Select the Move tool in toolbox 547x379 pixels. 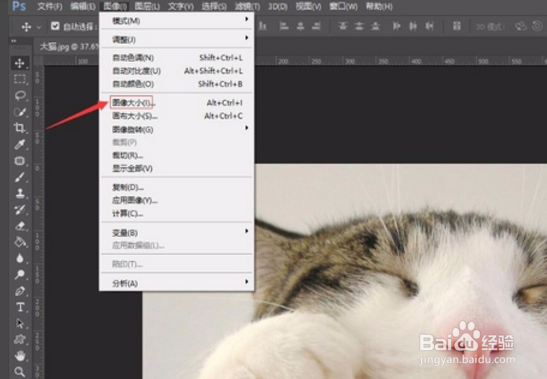pyautogui.click(x=20, y=63)
